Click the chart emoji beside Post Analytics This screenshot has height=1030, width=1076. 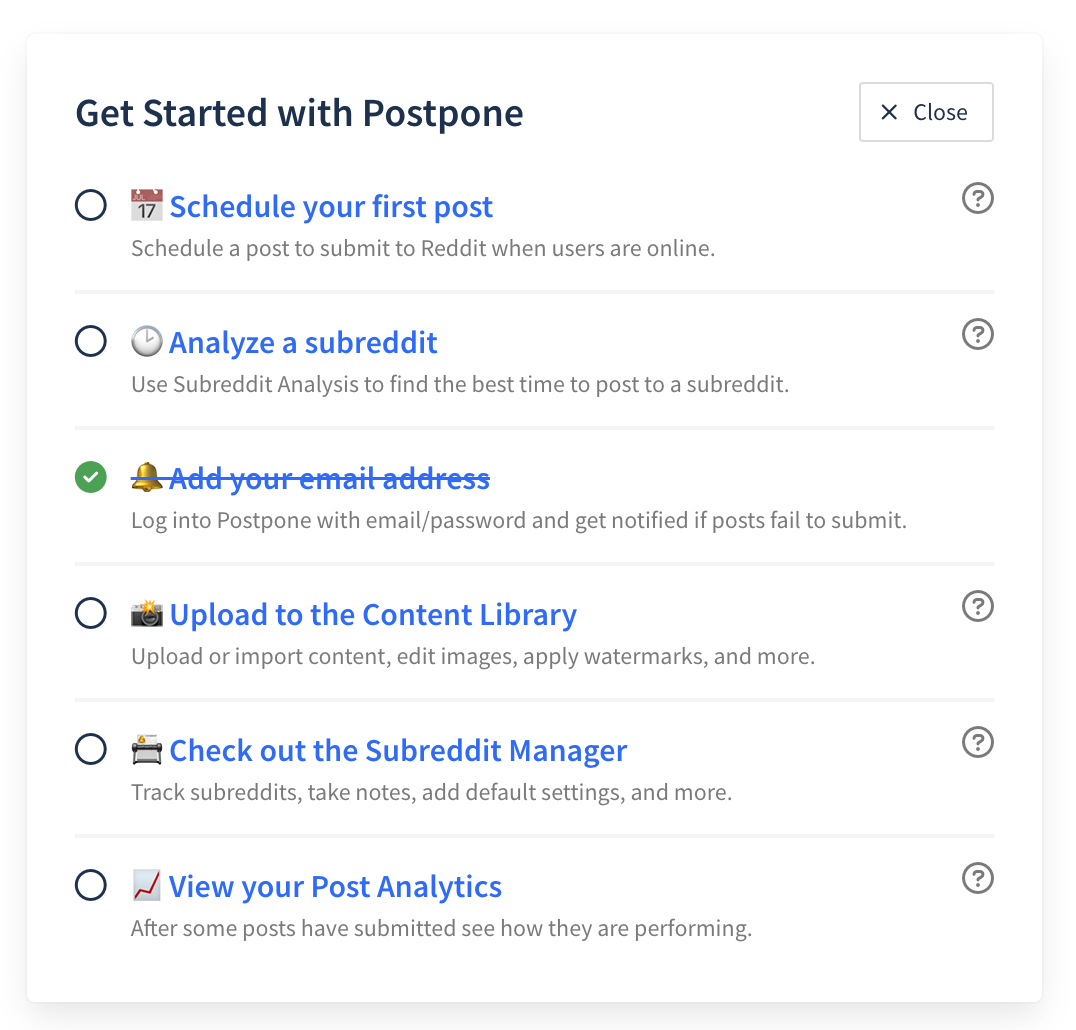[147, 885]
